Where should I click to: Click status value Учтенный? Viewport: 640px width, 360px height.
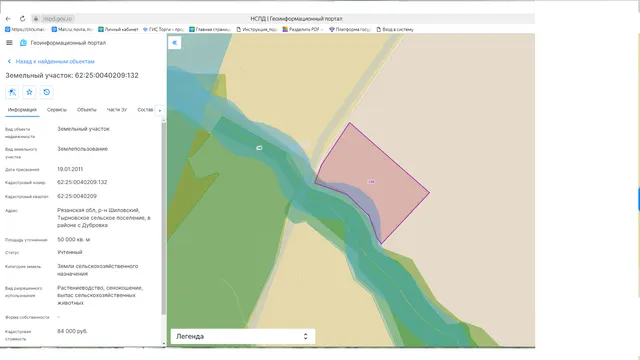pos(70,252)
